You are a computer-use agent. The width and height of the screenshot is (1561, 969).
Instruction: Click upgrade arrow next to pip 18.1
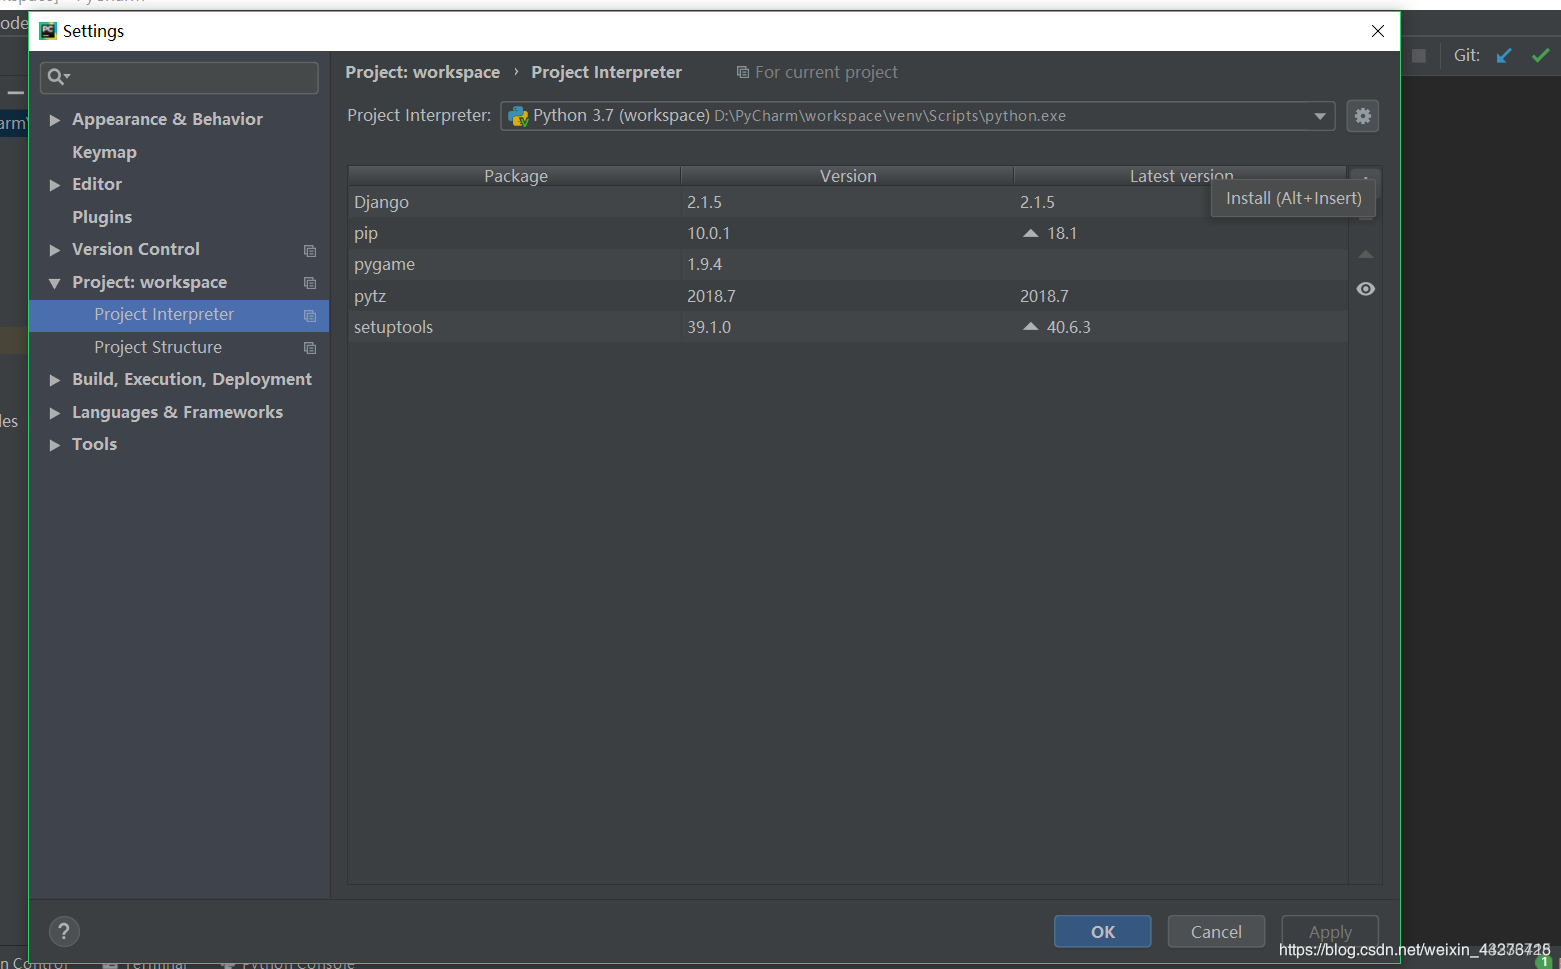pos(1031,233)
